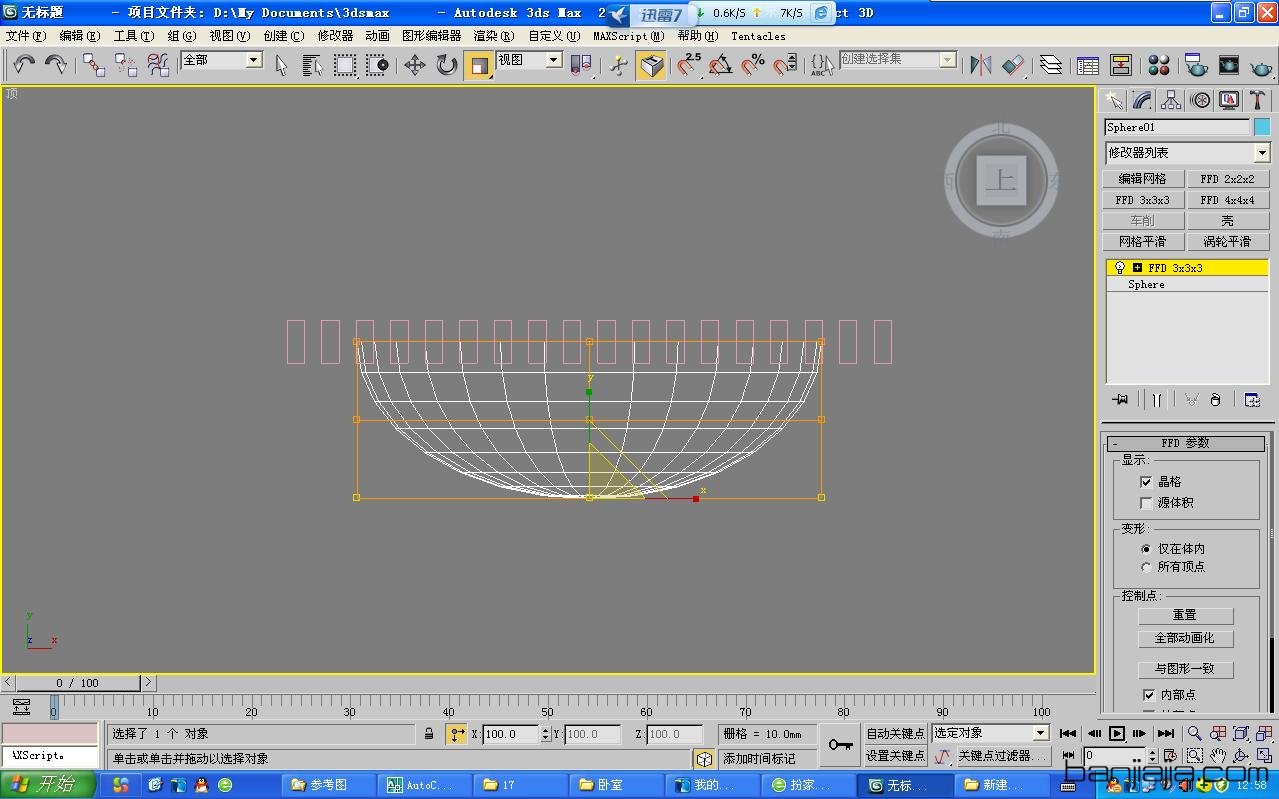Toggle the Percent Snap icon
The width and height of the screenshot is (1279, 799).
point(752,65)
